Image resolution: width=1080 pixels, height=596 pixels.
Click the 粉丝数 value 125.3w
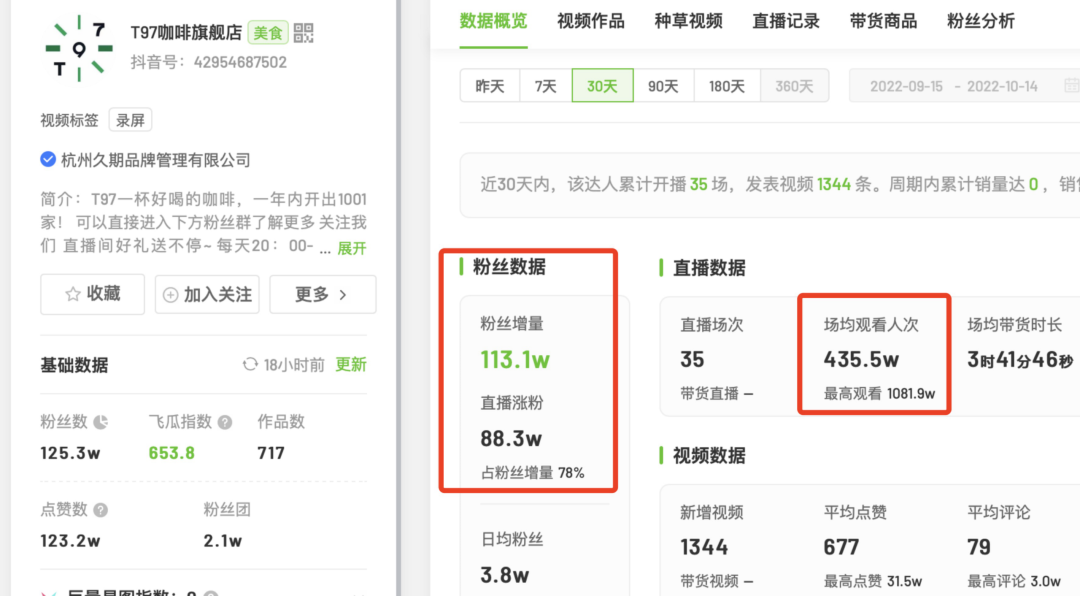(70, 453)
